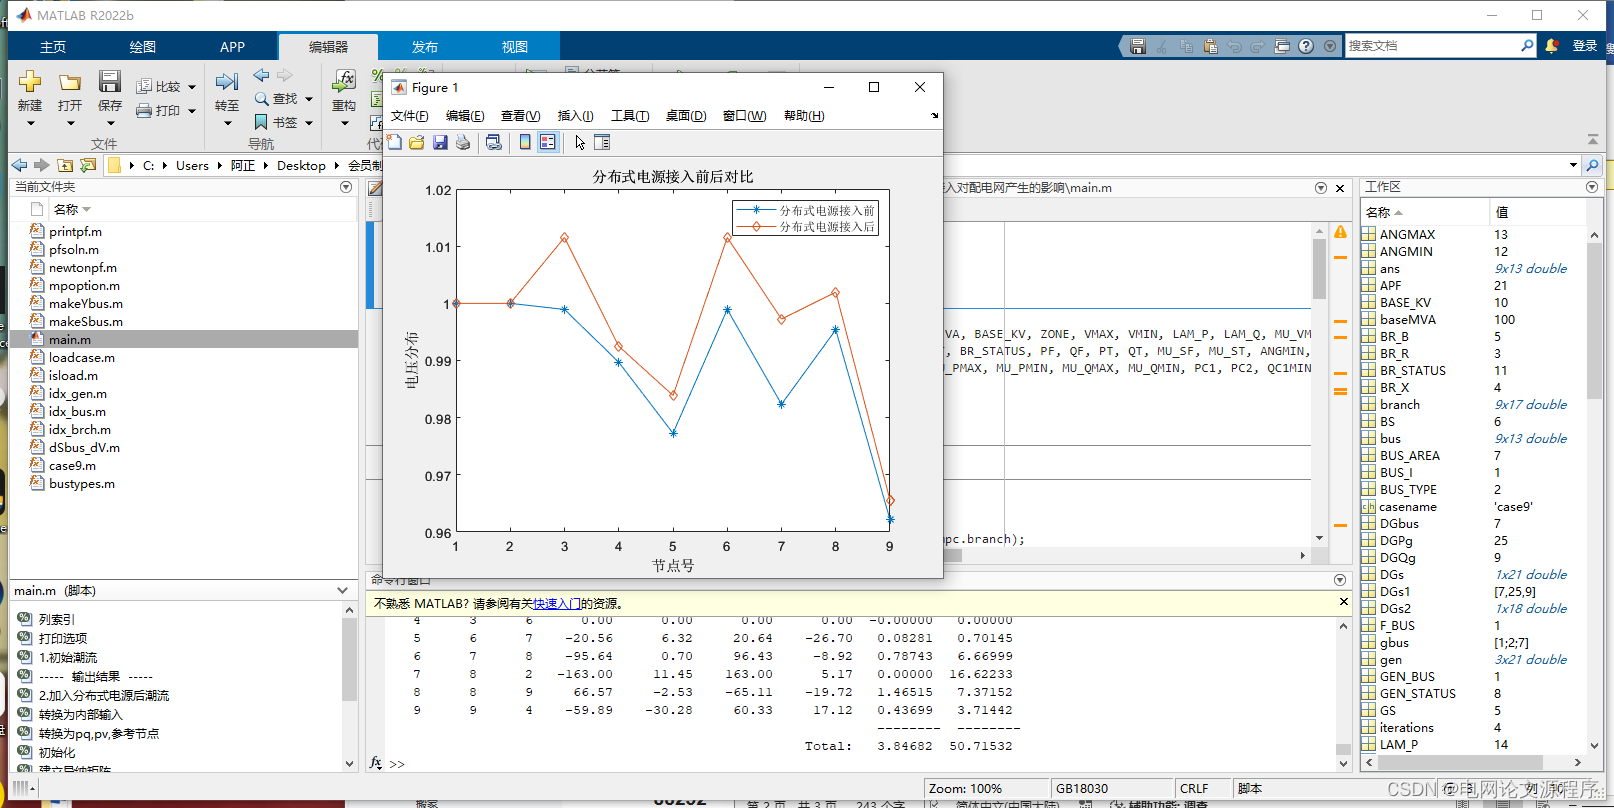Switch to the 发布 tab
The height and width of the screenshot is (808, 1614).
(425, 47)
